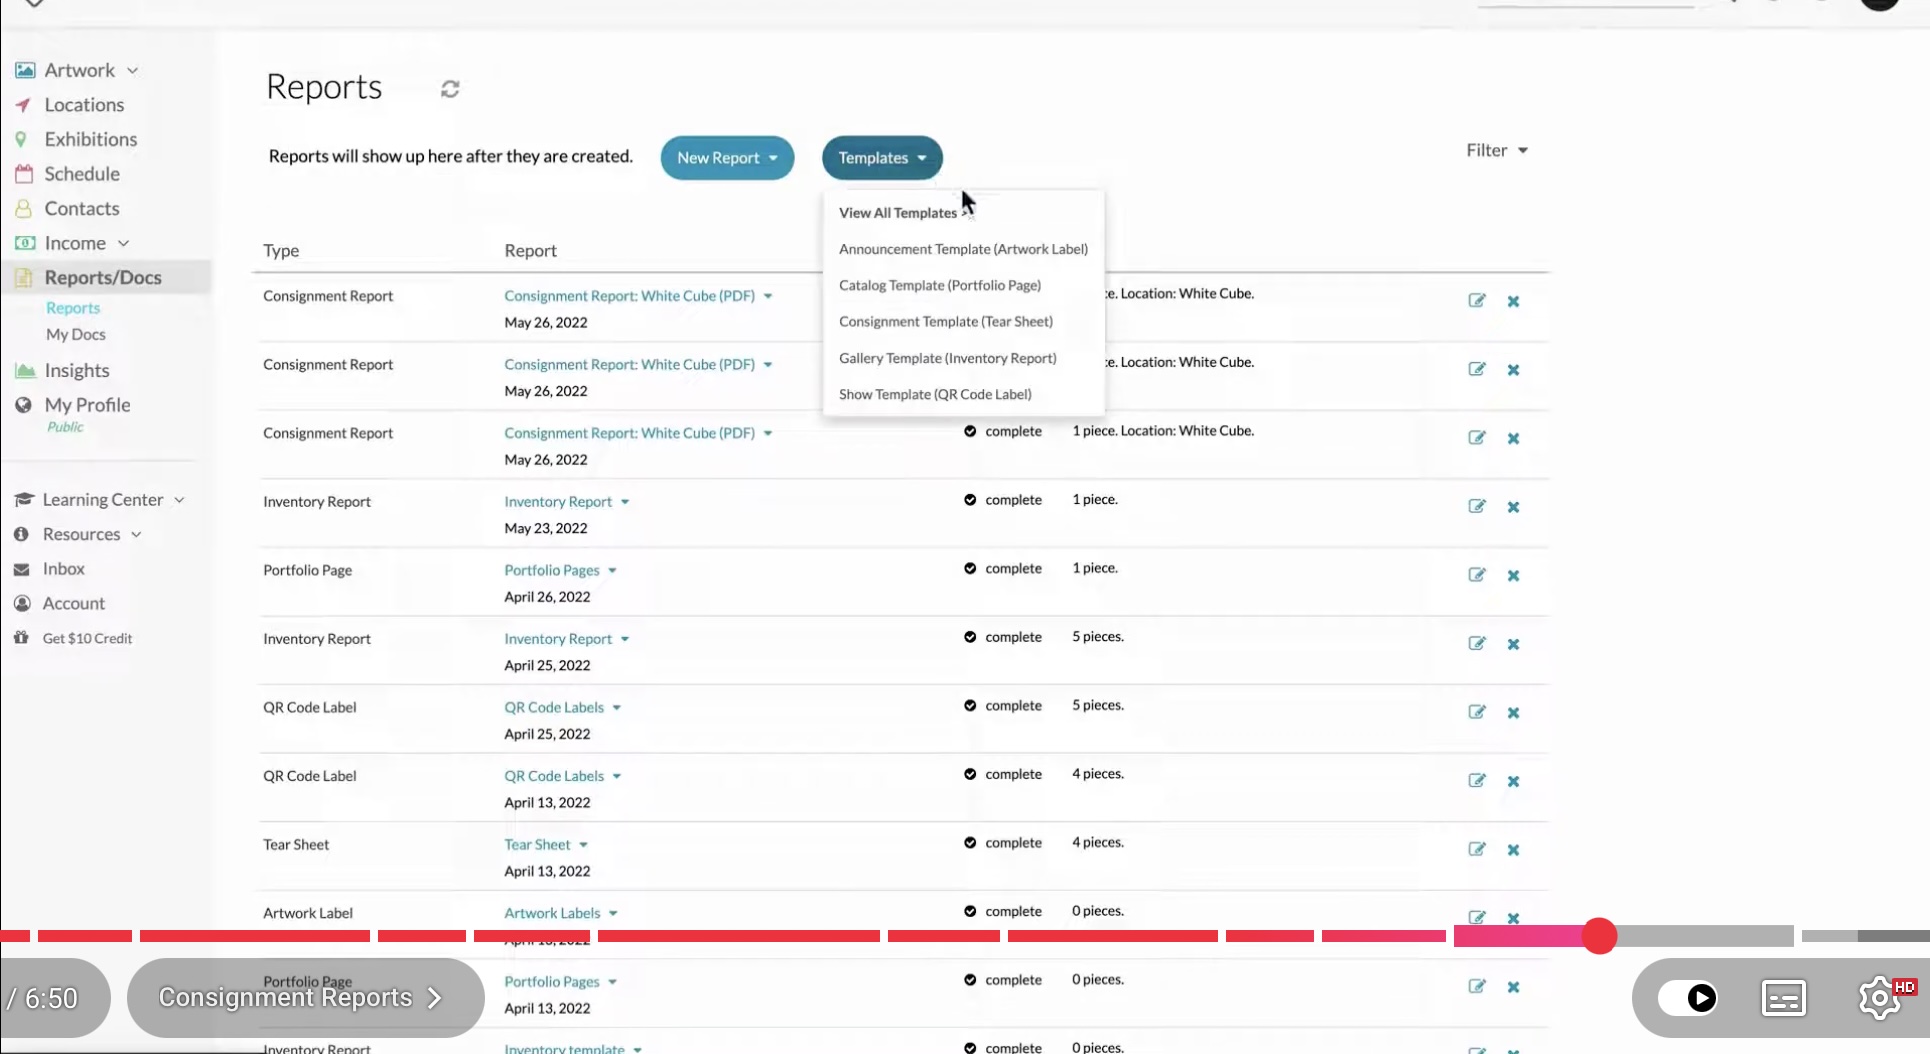Open the Tear Sheet report link
The image size is (1930, 1054).
point(537,844)
